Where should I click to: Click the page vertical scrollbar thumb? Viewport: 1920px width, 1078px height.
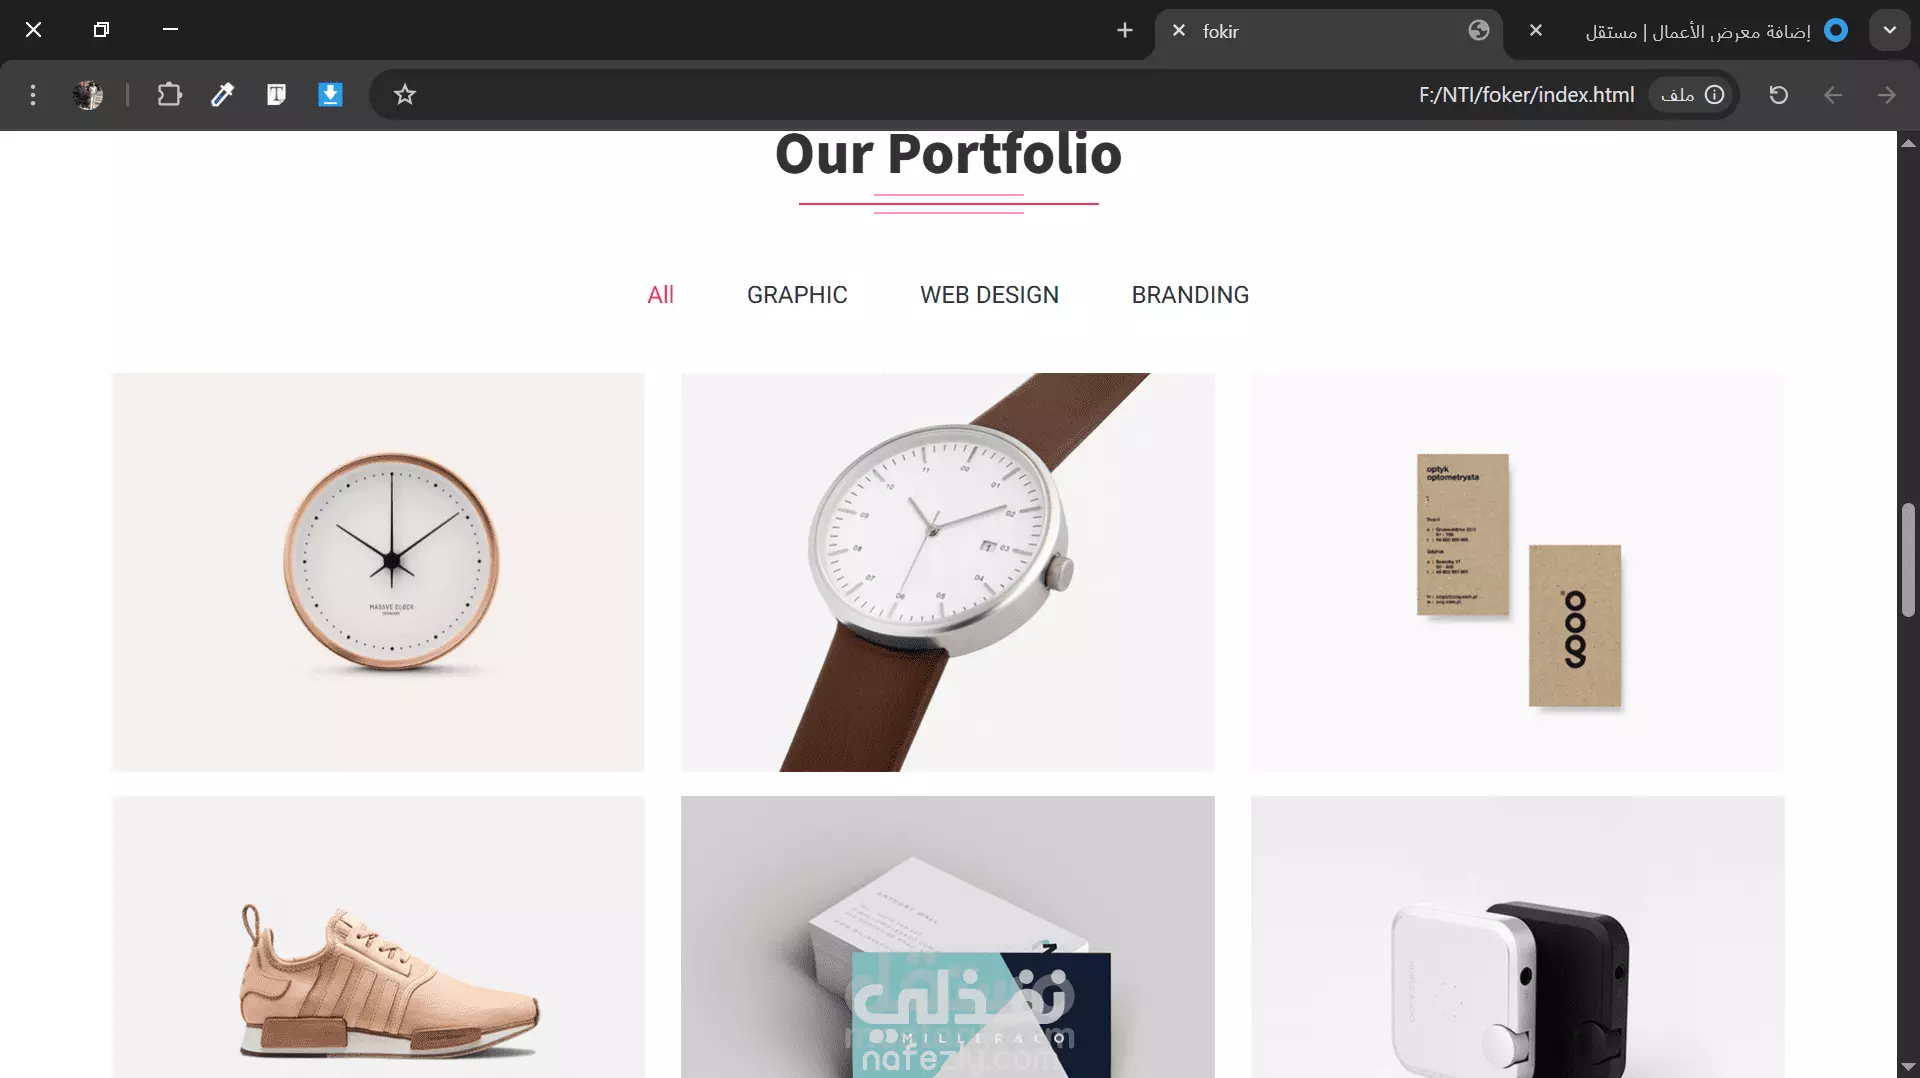[x=1908, y=560]
